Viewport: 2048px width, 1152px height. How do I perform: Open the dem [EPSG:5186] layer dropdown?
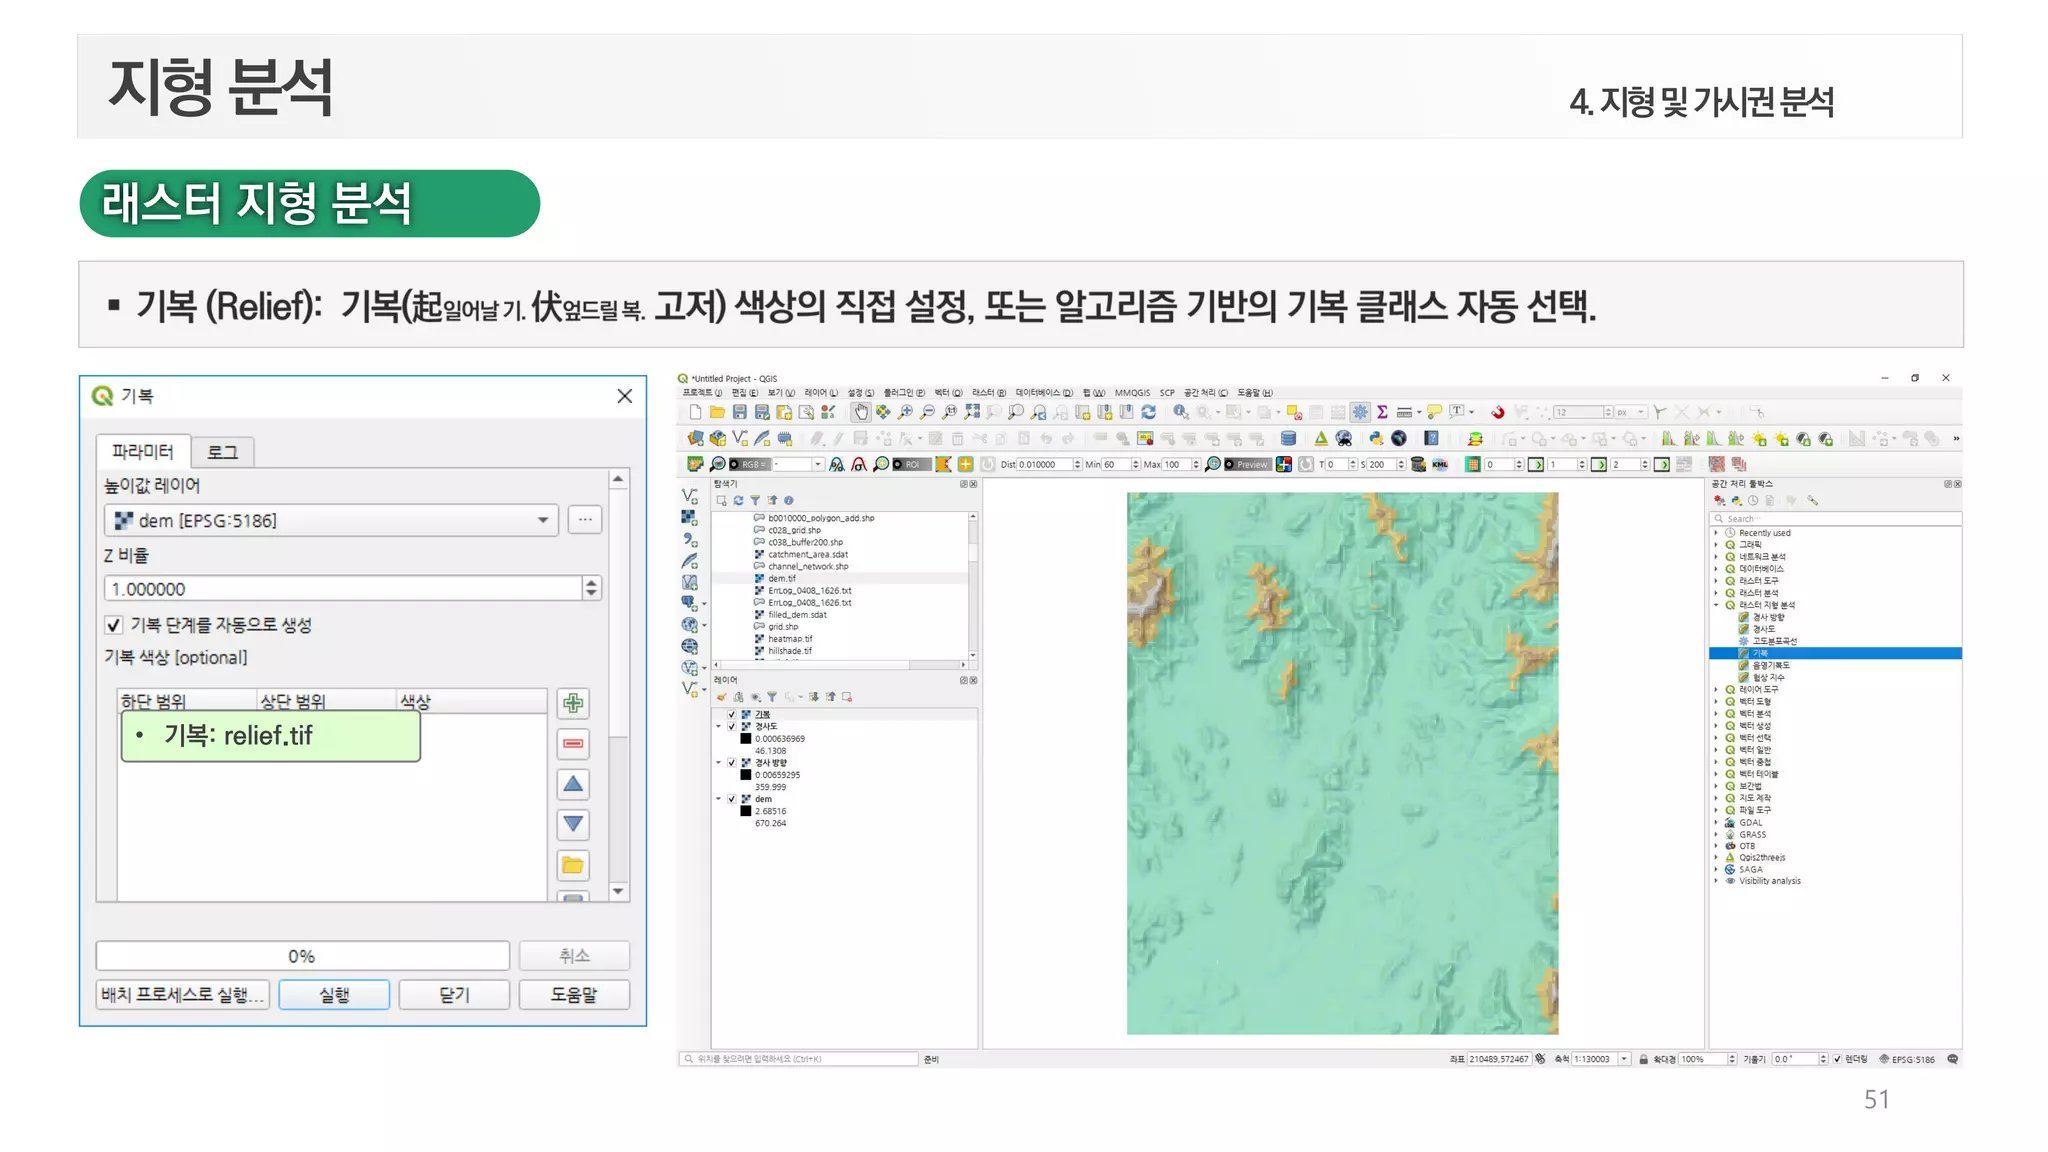pyautogui.click(x=542, y=520)
